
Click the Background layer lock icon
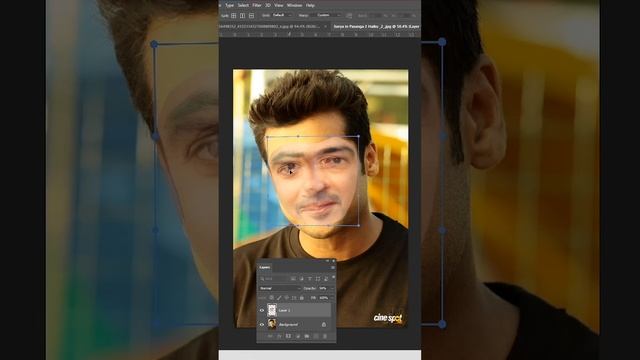pos(324,324)
